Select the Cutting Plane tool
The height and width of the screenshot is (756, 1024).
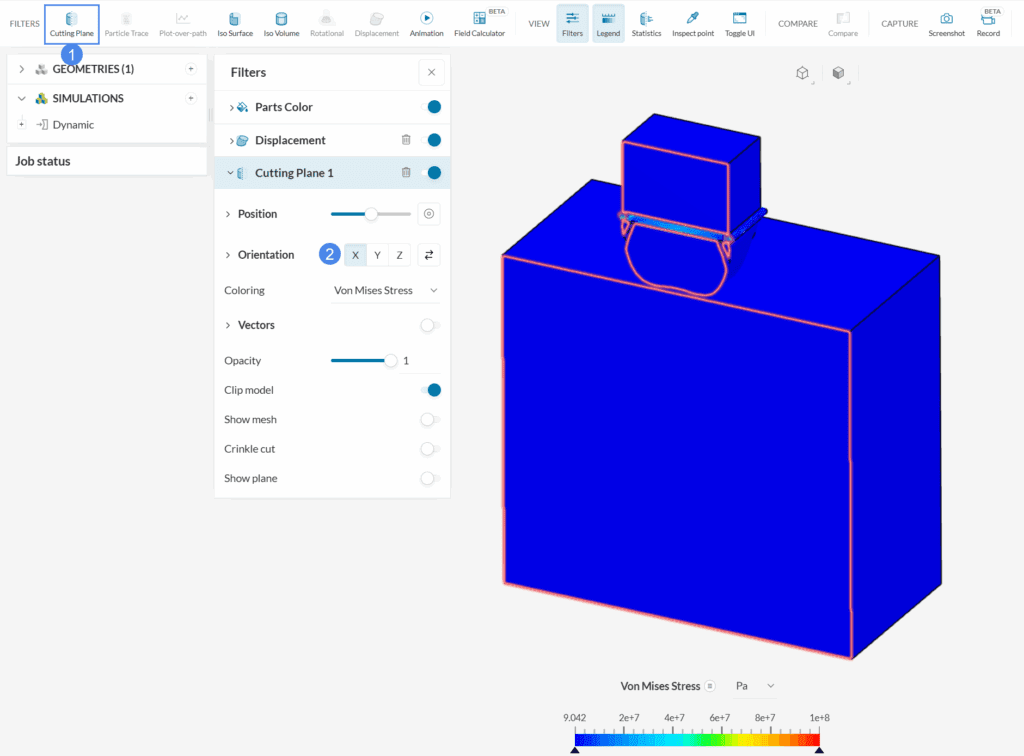click(x=71, y=22)
